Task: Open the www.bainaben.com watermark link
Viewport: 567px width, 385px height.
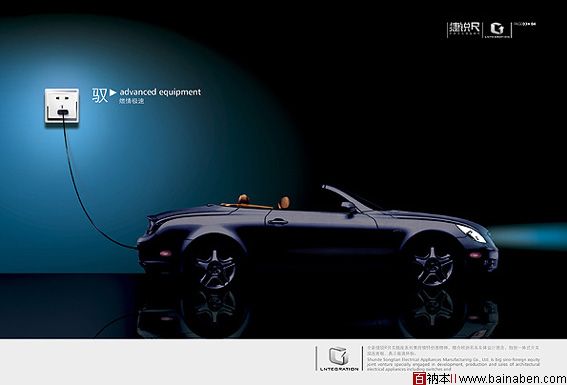Action: coord(512,379)
